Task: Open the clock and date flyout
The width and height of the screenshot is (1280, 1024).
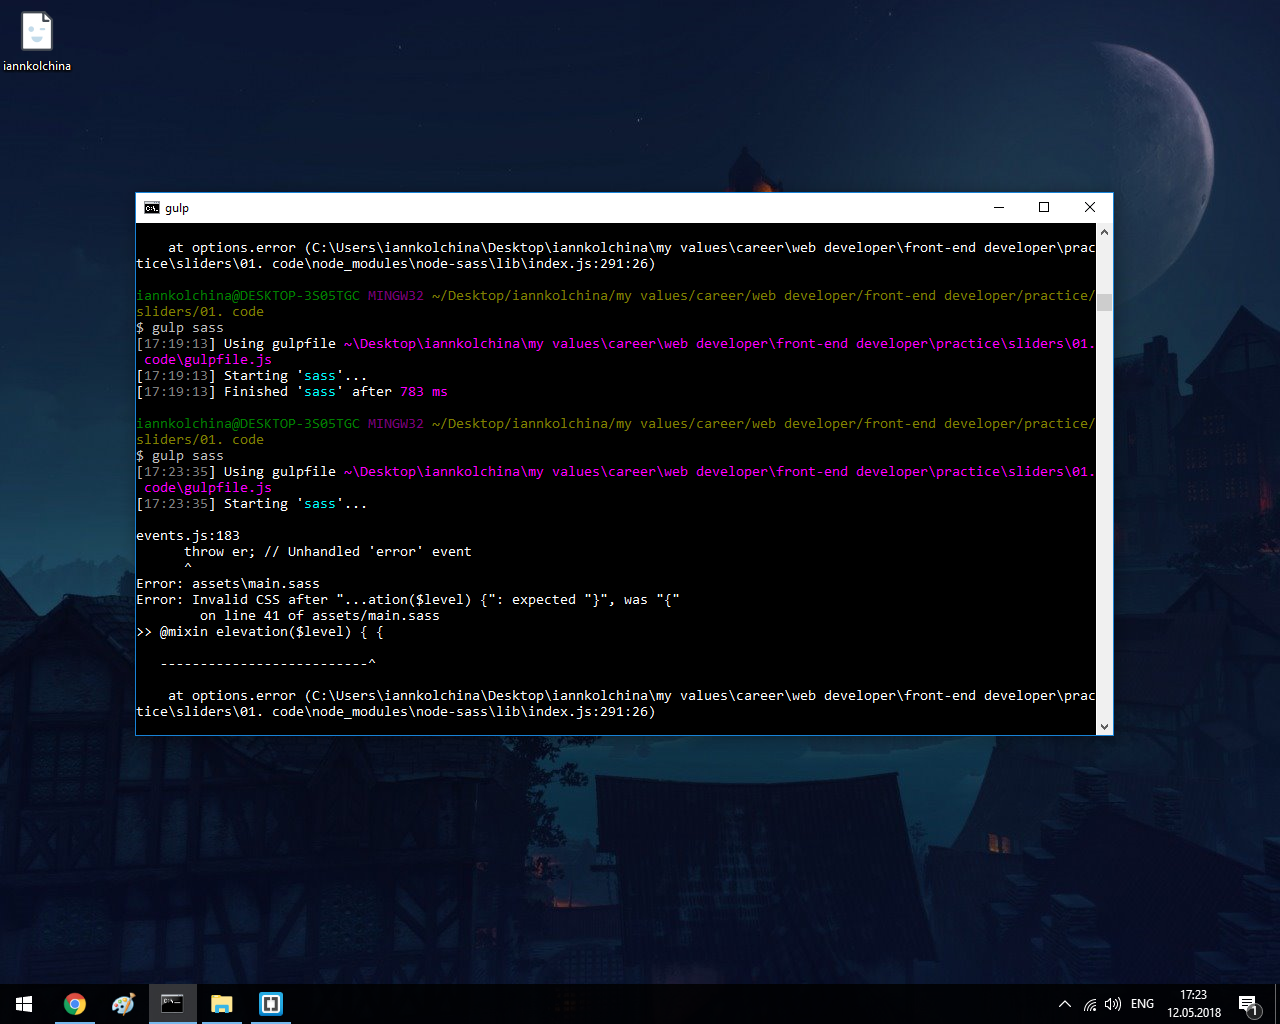Action: 1194,1004
